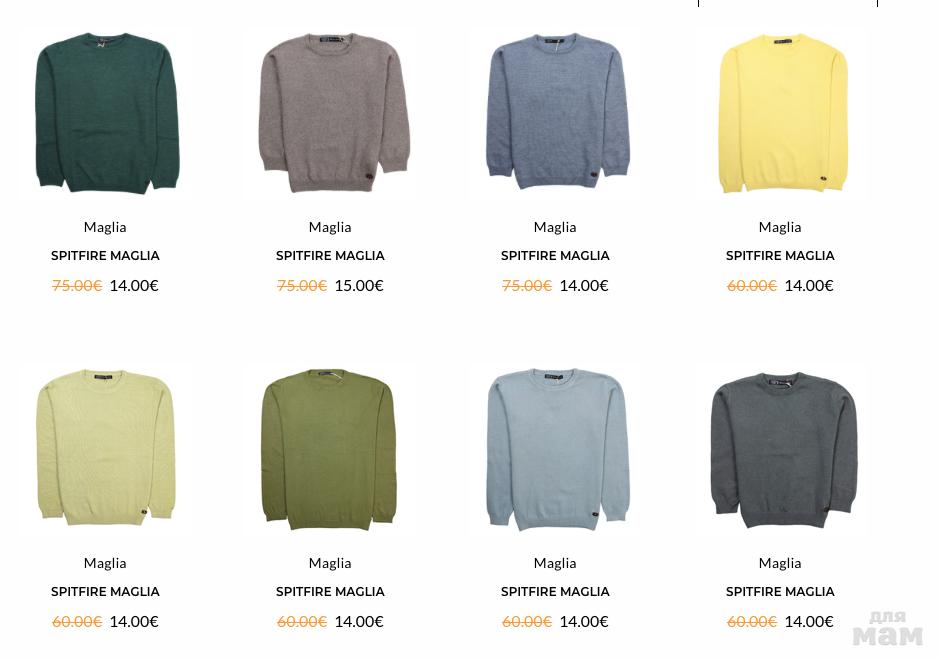Click Maglia category label under pale lime sweater
The height and width of the screenshot is (660, 938).
(x=105, y=564)
